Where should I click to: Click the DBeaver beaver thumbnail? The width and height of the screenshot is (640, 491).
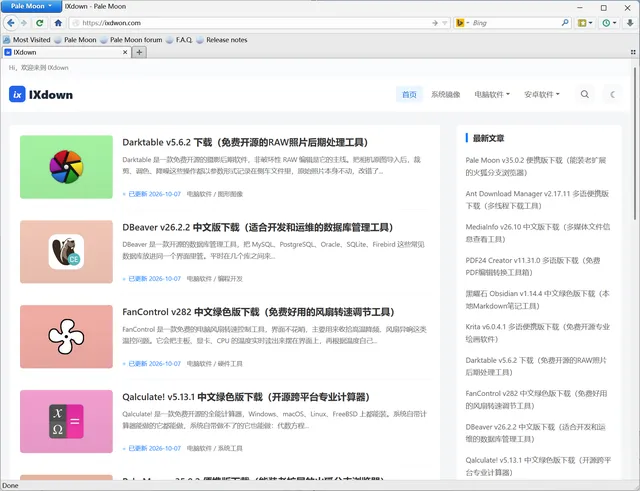[66, 252]
